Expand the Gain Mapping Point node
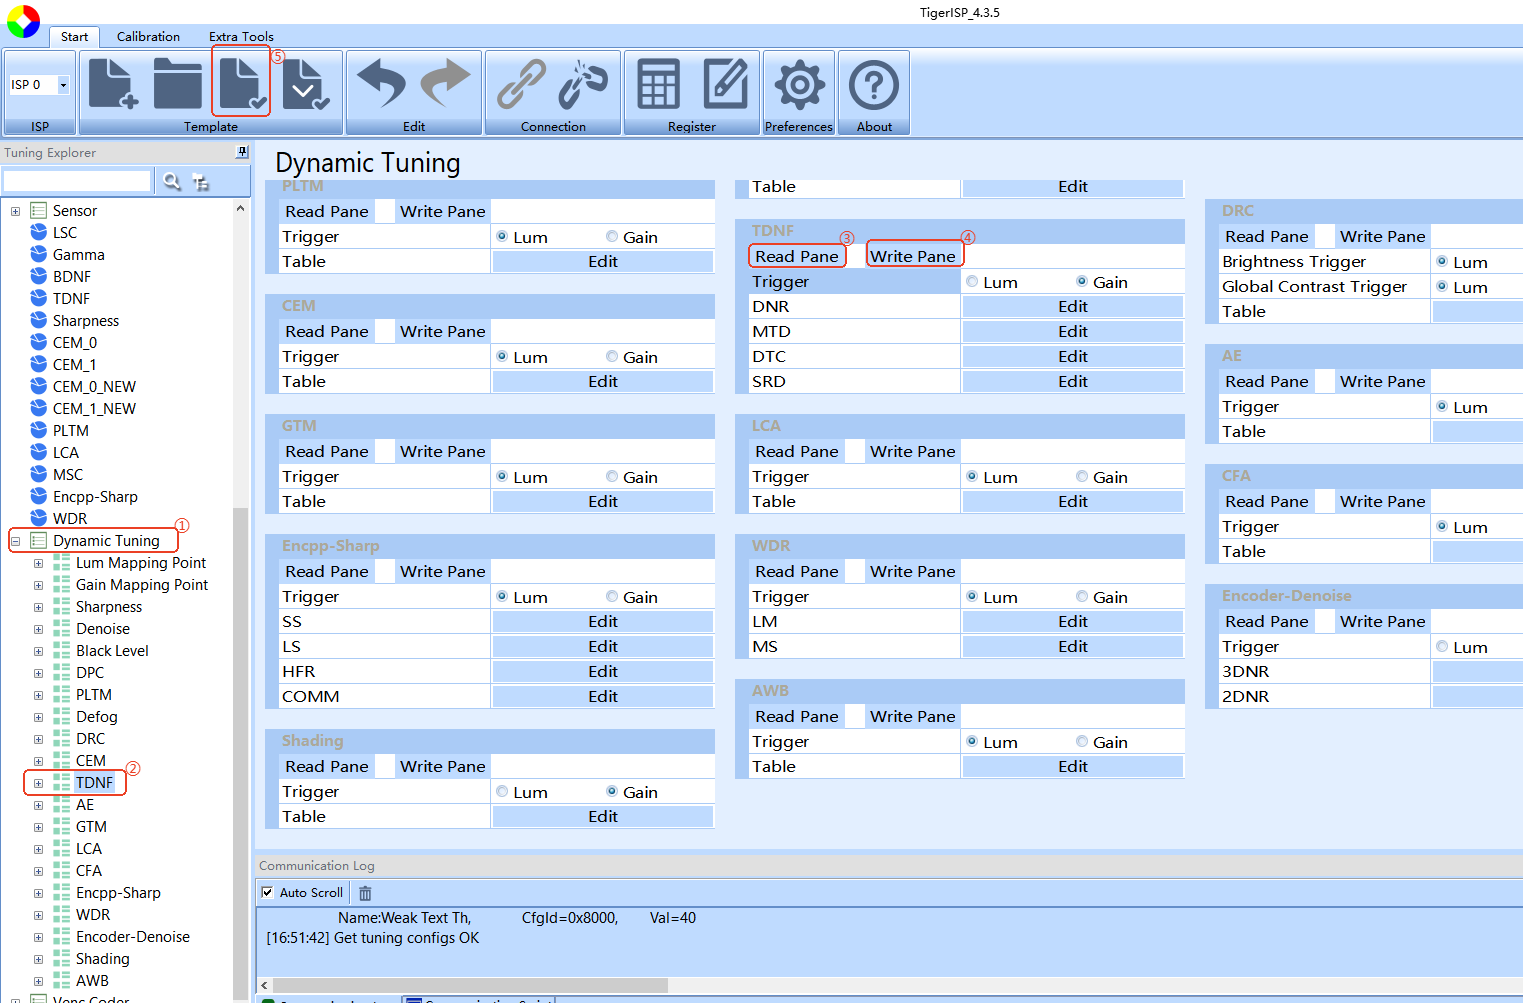Viewport: 1523px width, 1003px height. [x=38, y=585]
